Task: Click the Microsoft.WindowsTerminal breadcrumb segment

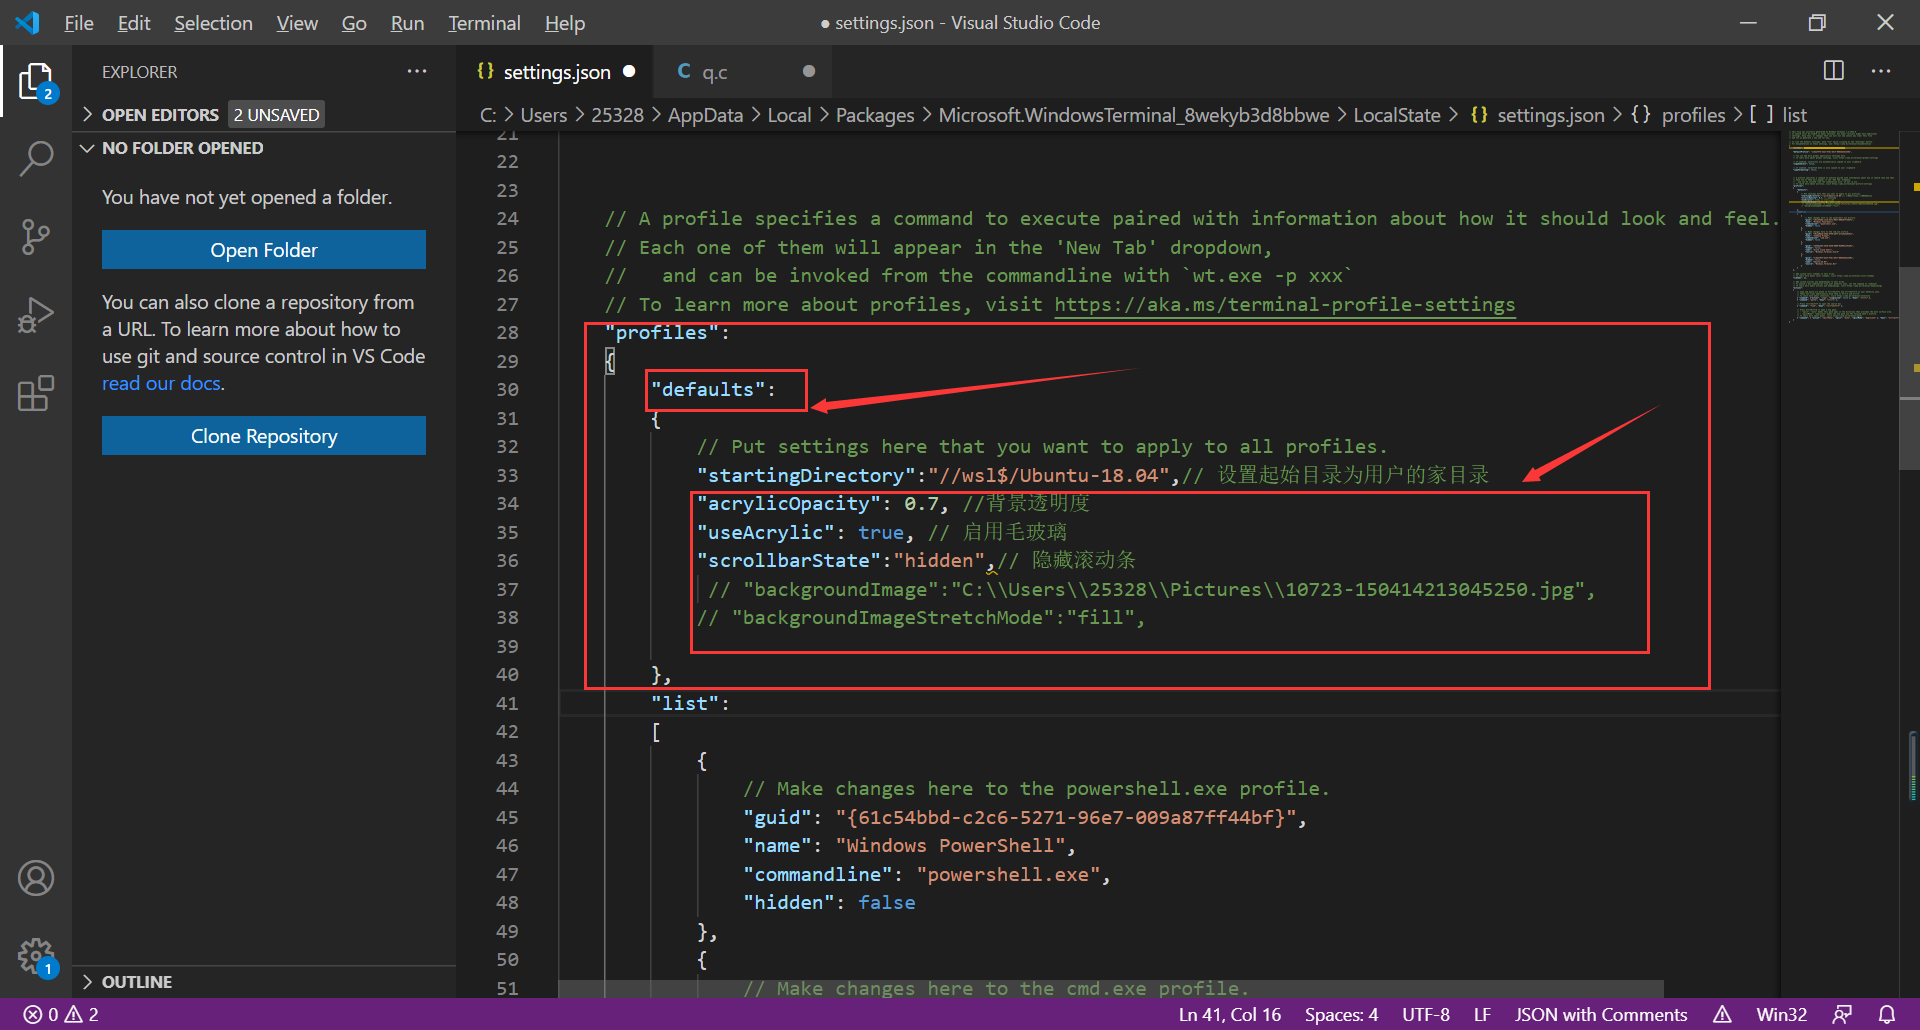Action: click(1134, 115)
